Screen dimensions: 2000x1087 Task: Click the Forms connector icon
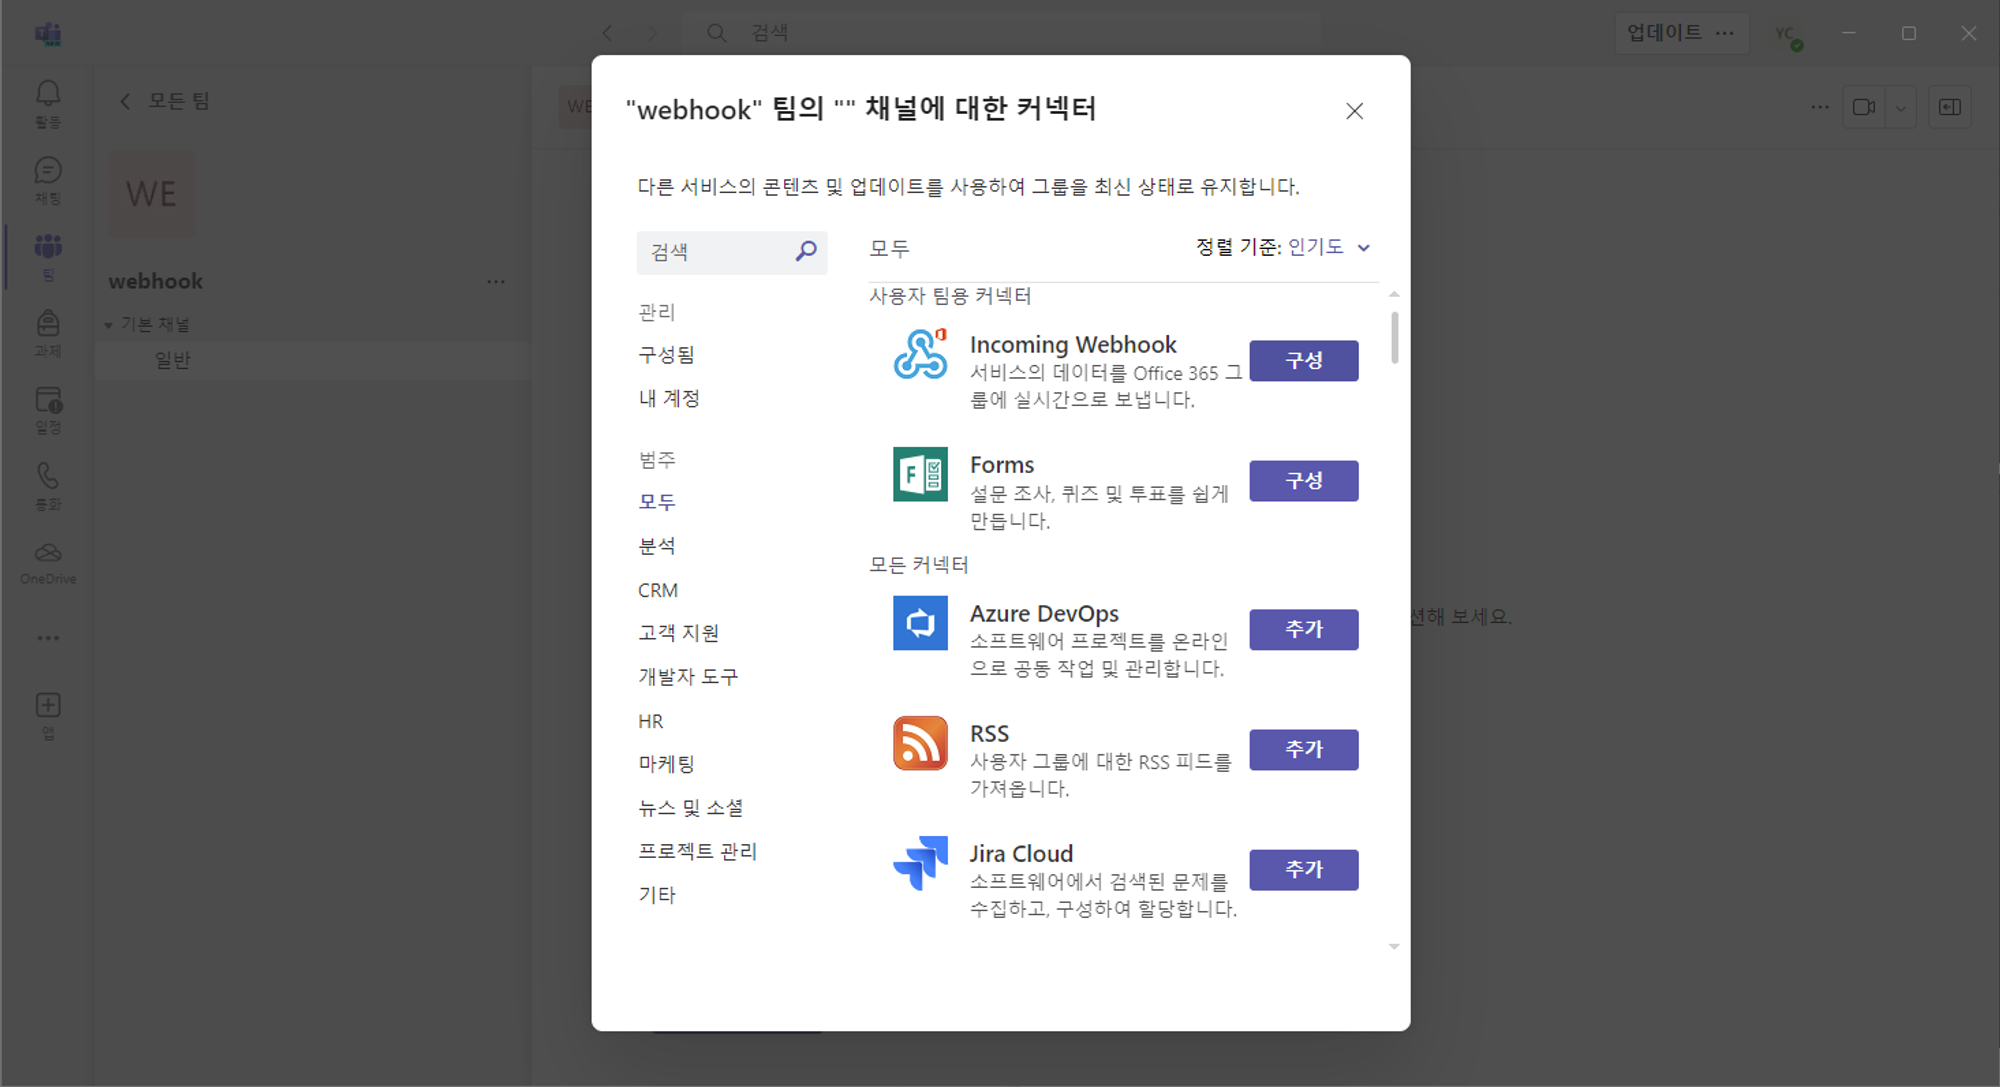[920, 474]
